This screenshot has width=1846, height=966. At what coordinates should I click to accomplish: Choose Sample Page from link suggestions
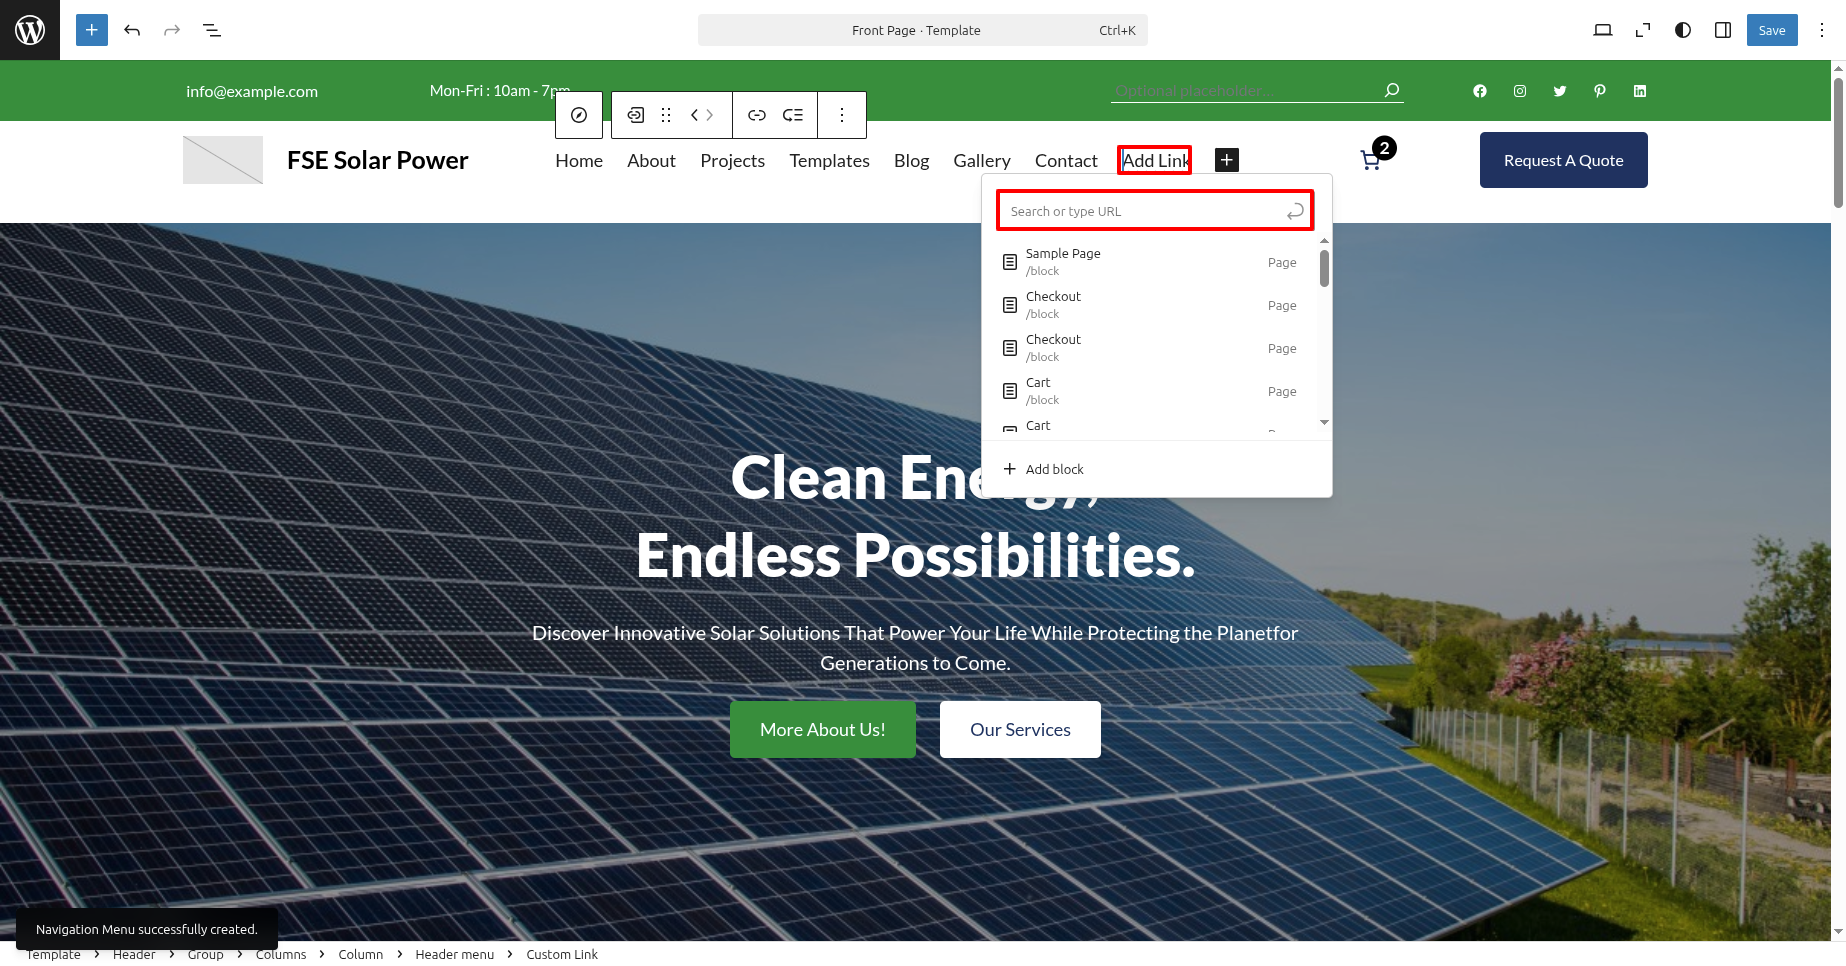pos(1150,262)
